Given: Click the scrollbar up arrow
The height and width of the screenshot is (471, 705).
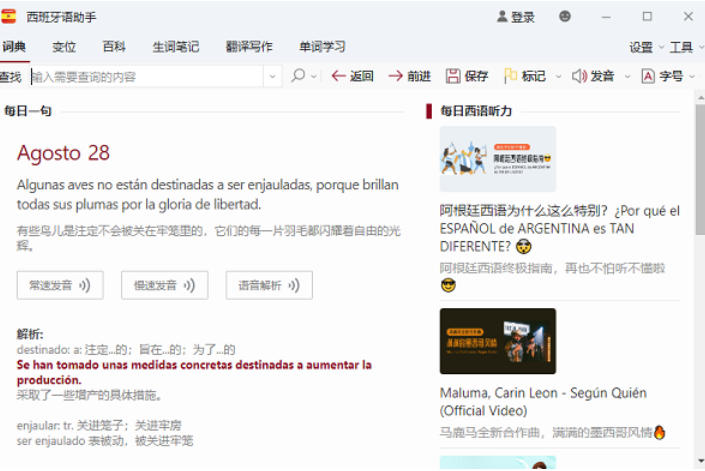Looking at the screenshot, I should point(700,98).
